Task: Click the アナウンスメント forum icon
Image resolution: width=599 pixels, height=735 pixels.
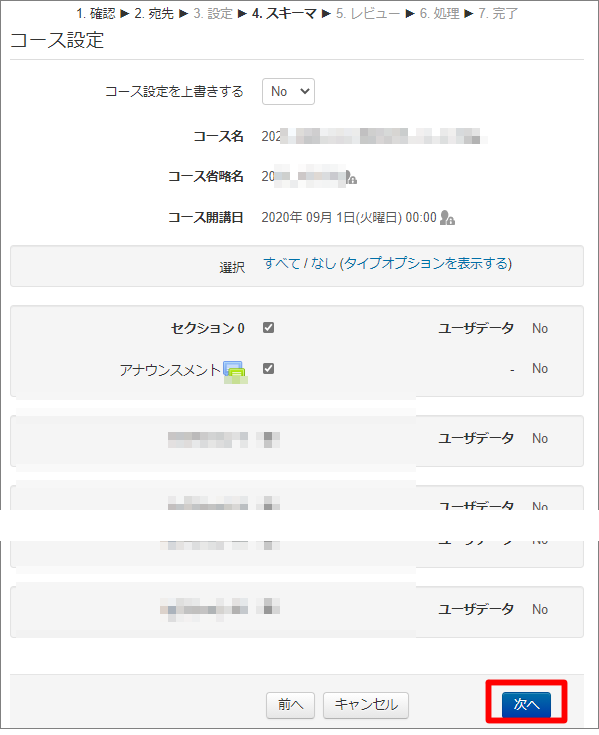Action: click(x=234, y=371)
